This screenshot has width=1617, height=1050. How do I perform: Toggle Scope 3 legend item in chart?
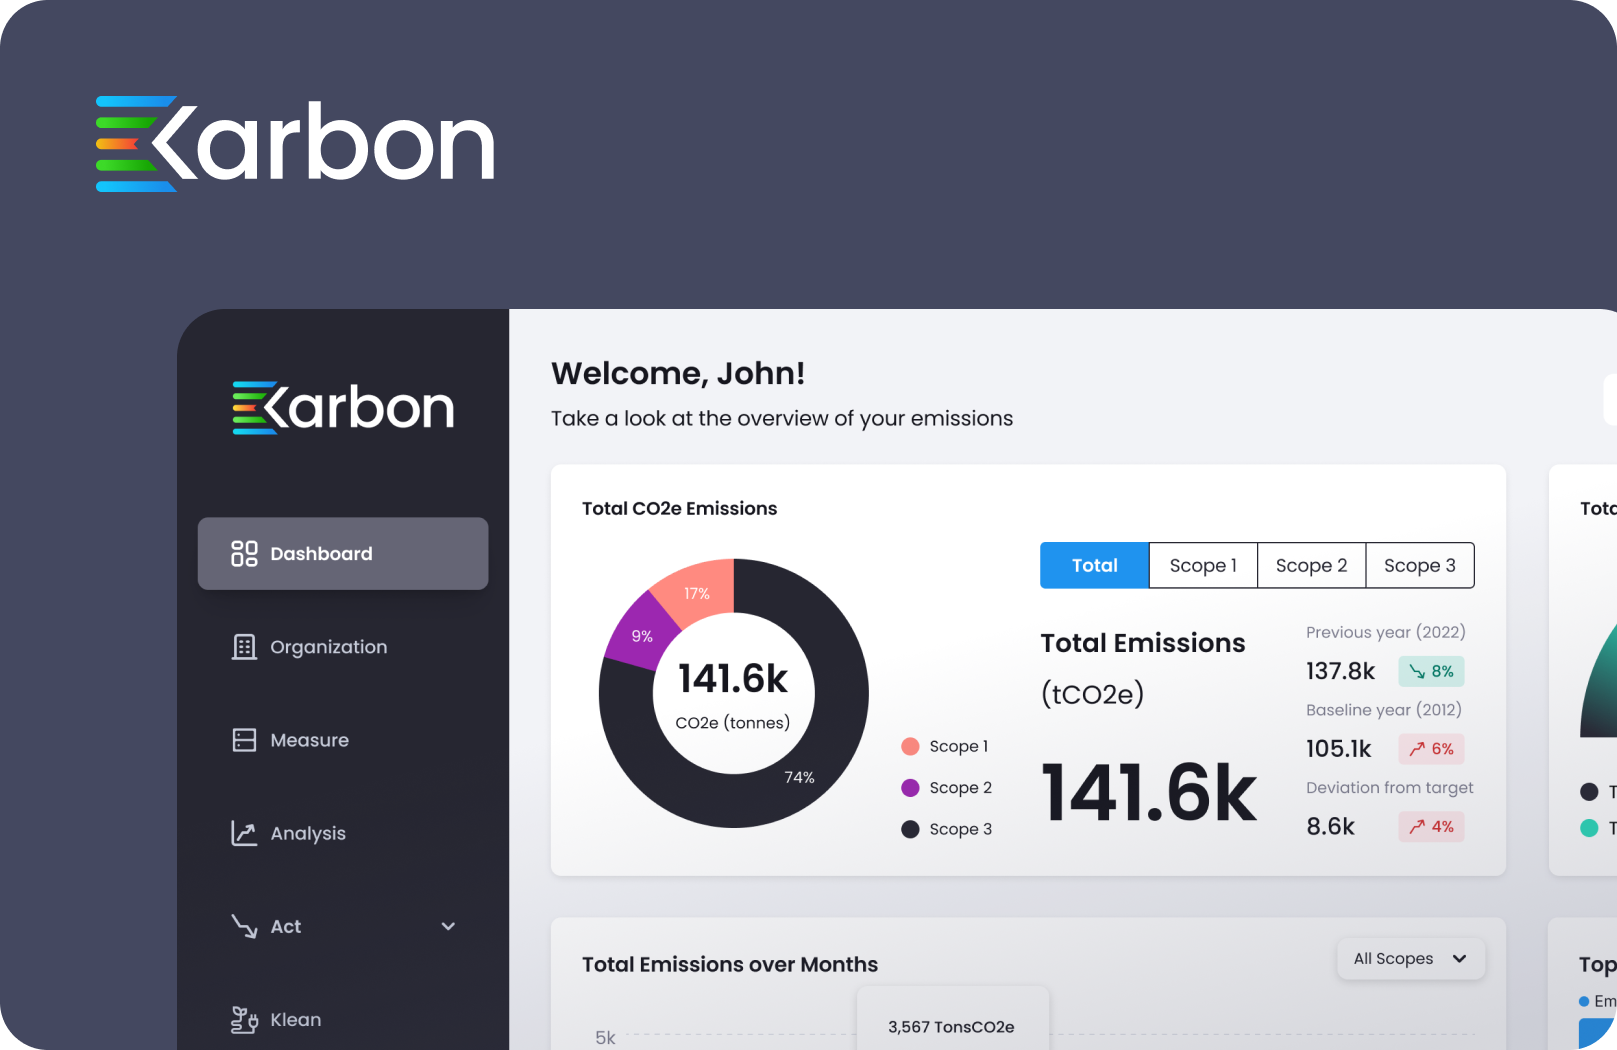point(948,829)
